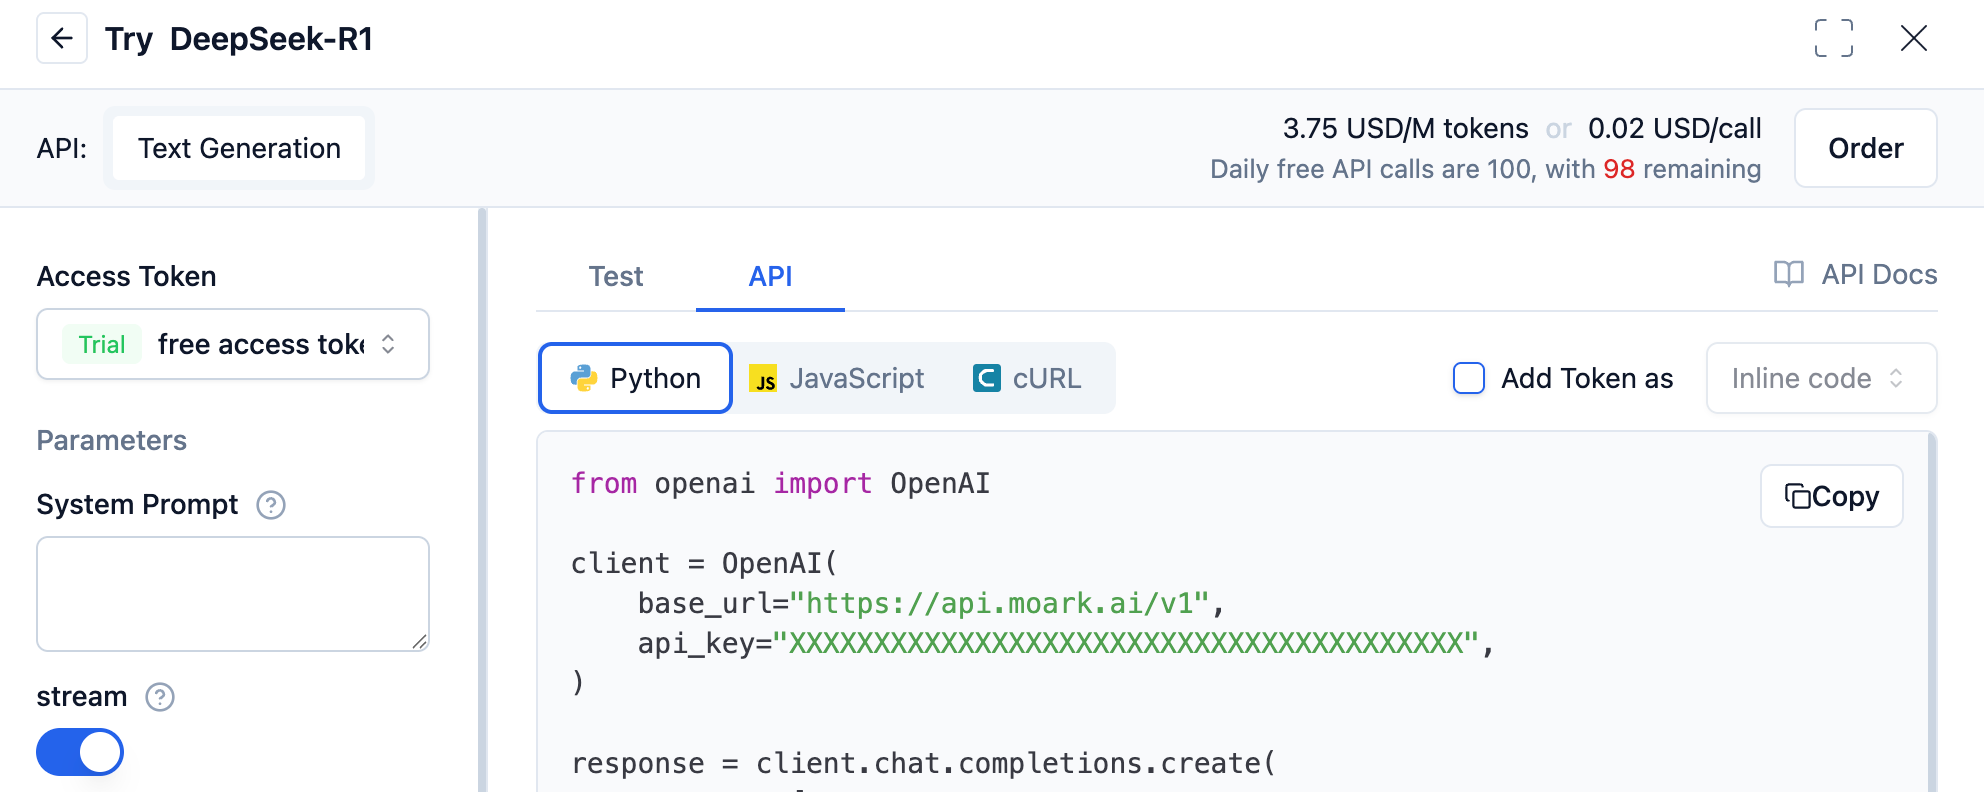Screen dimensions: 1984x792
Task: Open the API Docs book icon
Action: [1788, 274]
